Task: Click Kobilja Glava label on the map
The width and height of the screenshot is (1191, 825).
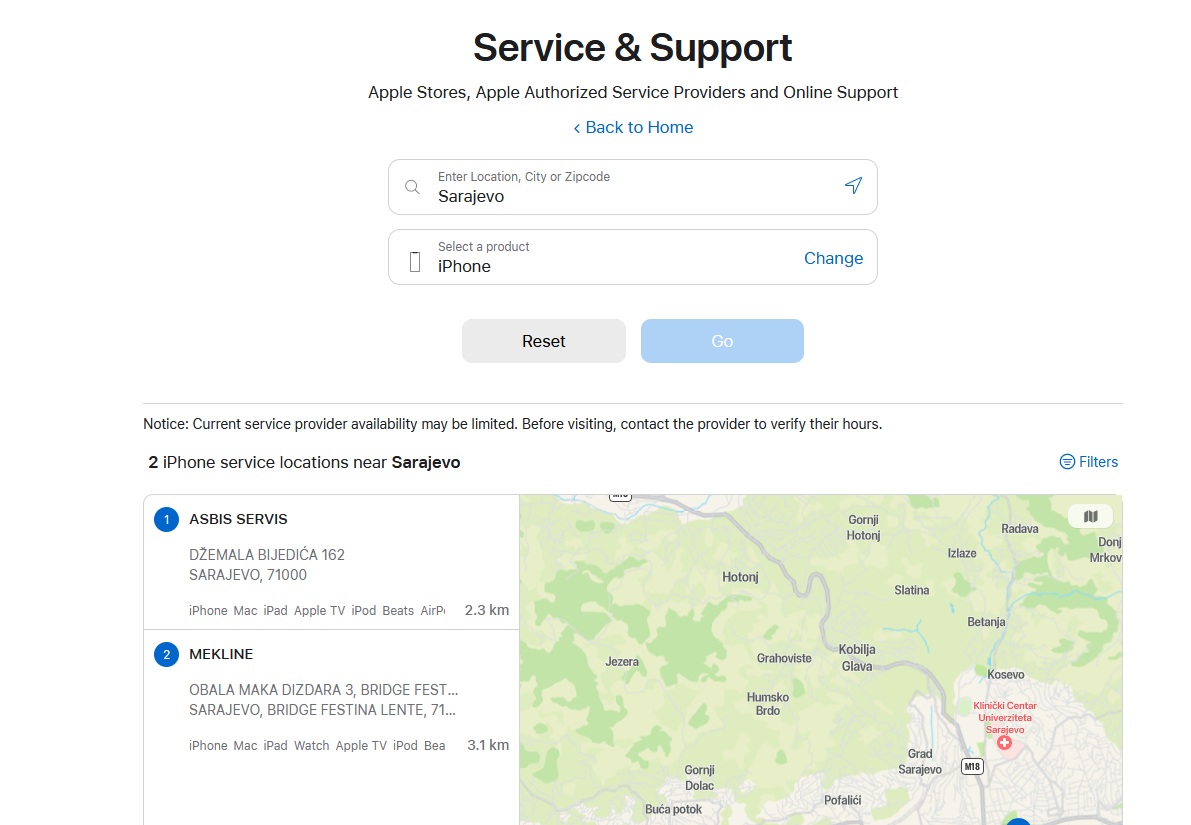Action: tap(857, 658)
